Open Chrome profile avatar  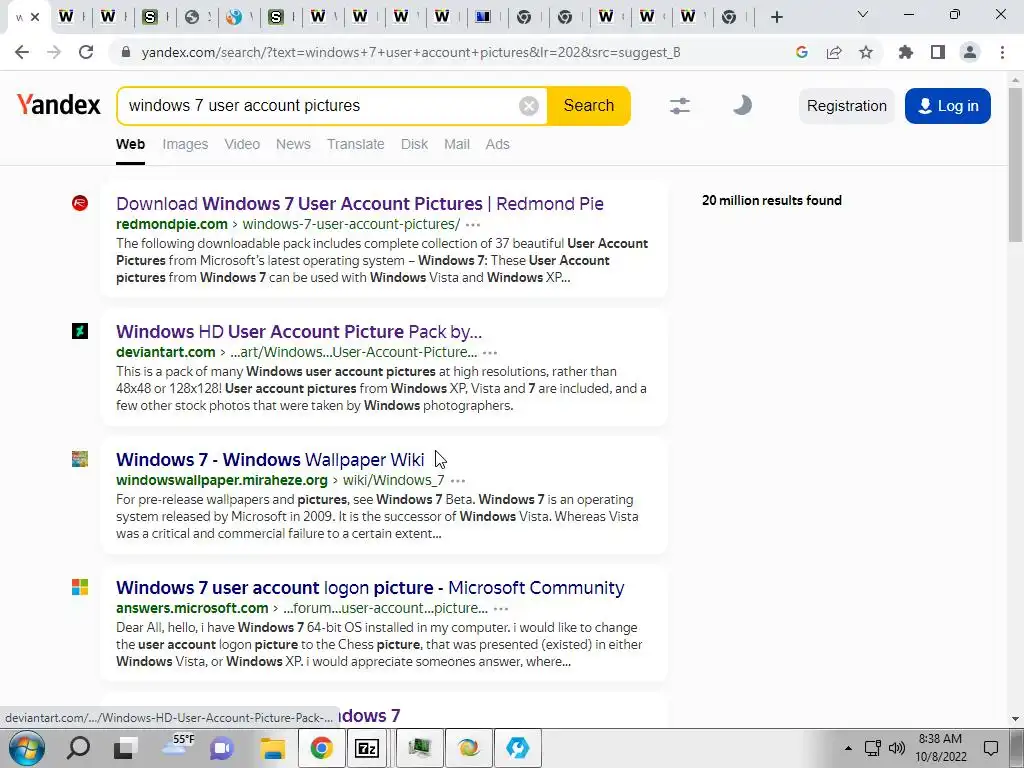point(970,52)
